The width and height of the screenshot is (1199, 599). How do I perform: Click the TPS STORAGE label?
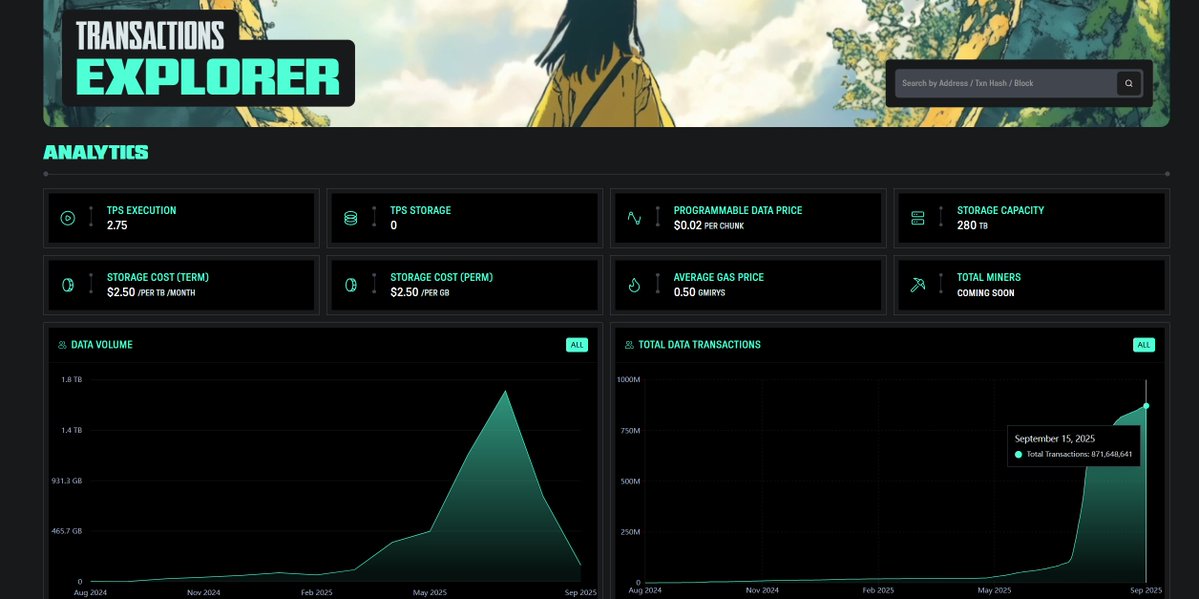point(421,210)
